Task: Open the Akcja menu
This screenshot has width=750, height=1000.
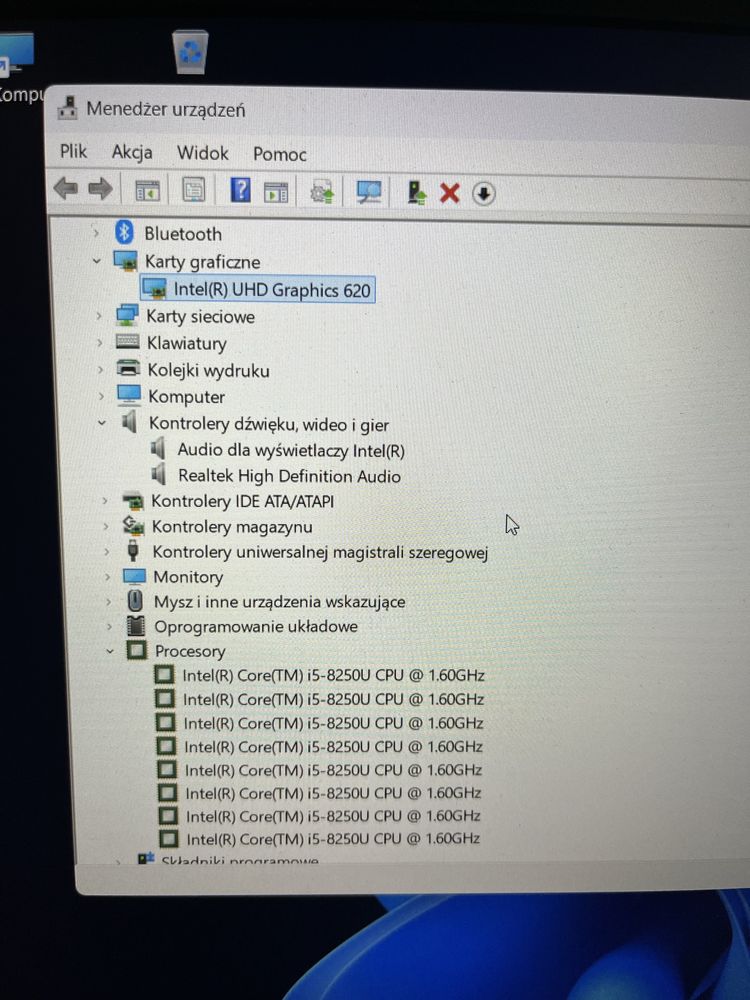Action: coord(132,152)
